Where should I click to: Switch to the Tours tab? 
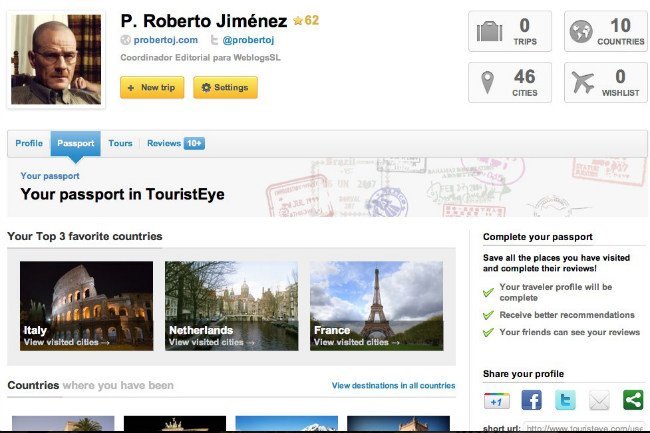(x=120, y=143)
